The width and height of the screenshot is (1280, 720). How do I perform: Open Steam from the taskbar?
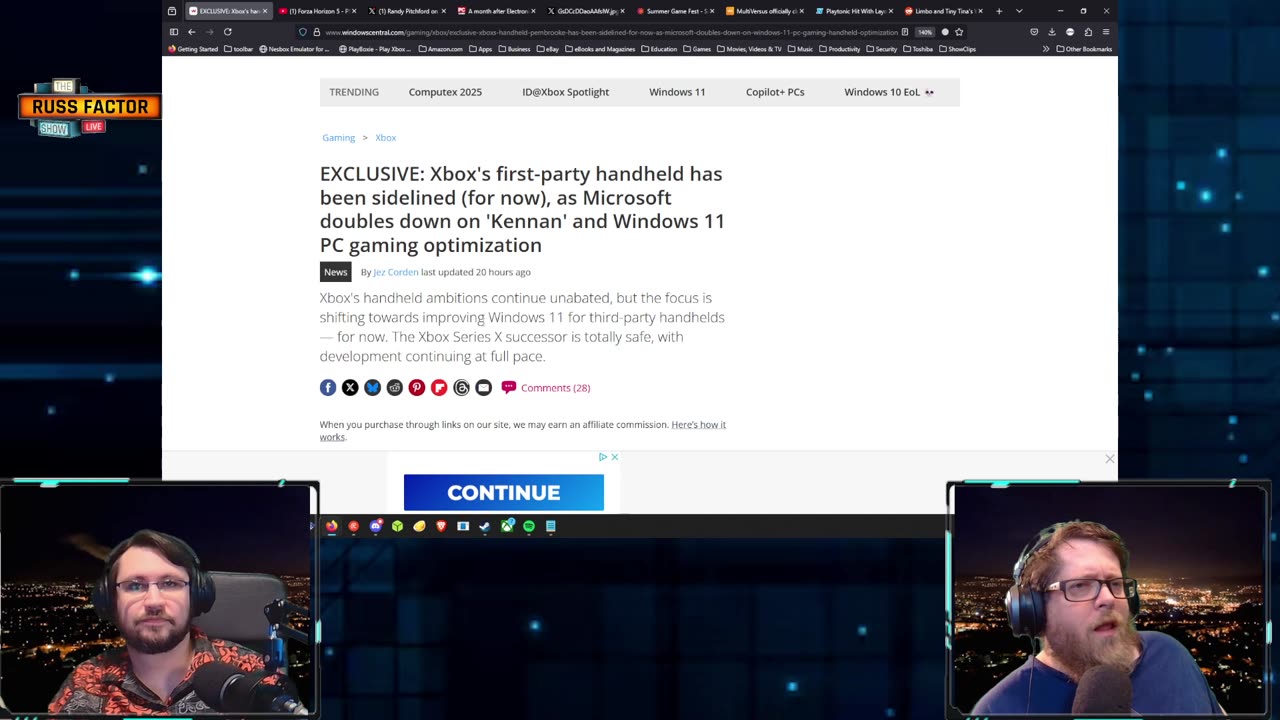[485, 526]
